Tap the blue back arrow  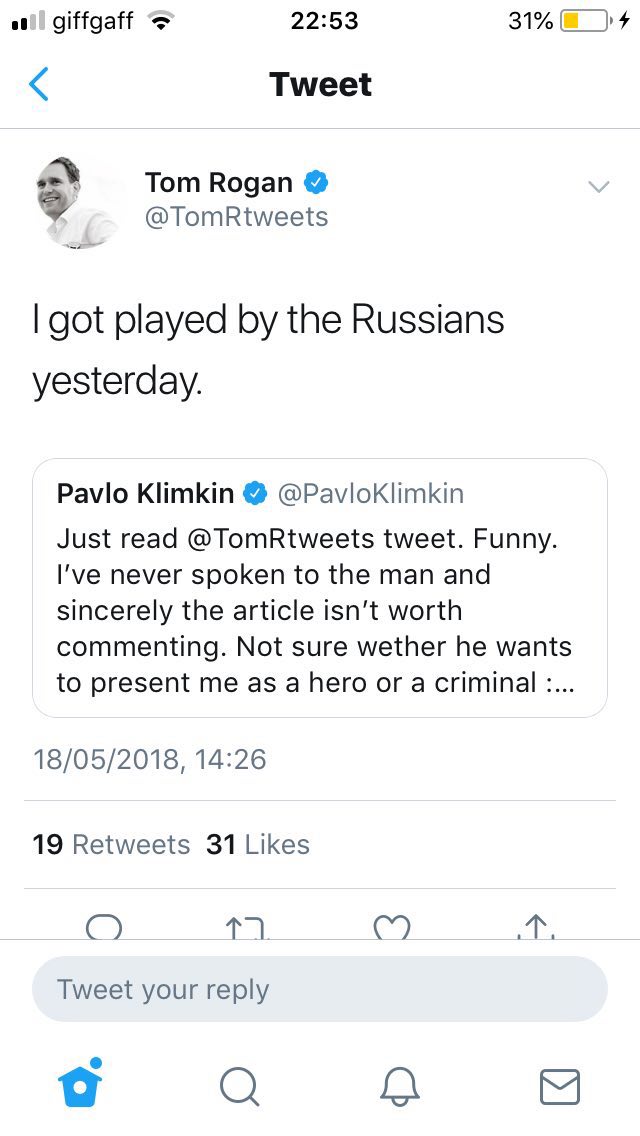pyautogui.click(x=38, y=84)
